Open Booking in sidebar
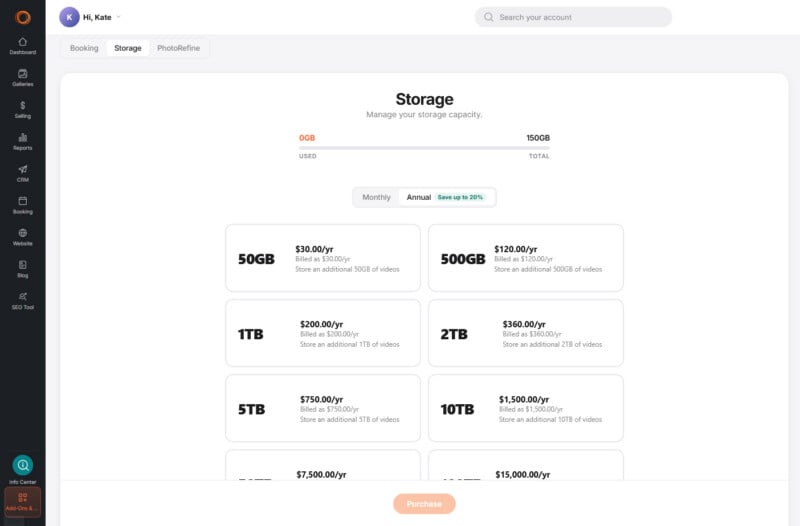This screenshot has height=526, width=800. pos(22,205)
